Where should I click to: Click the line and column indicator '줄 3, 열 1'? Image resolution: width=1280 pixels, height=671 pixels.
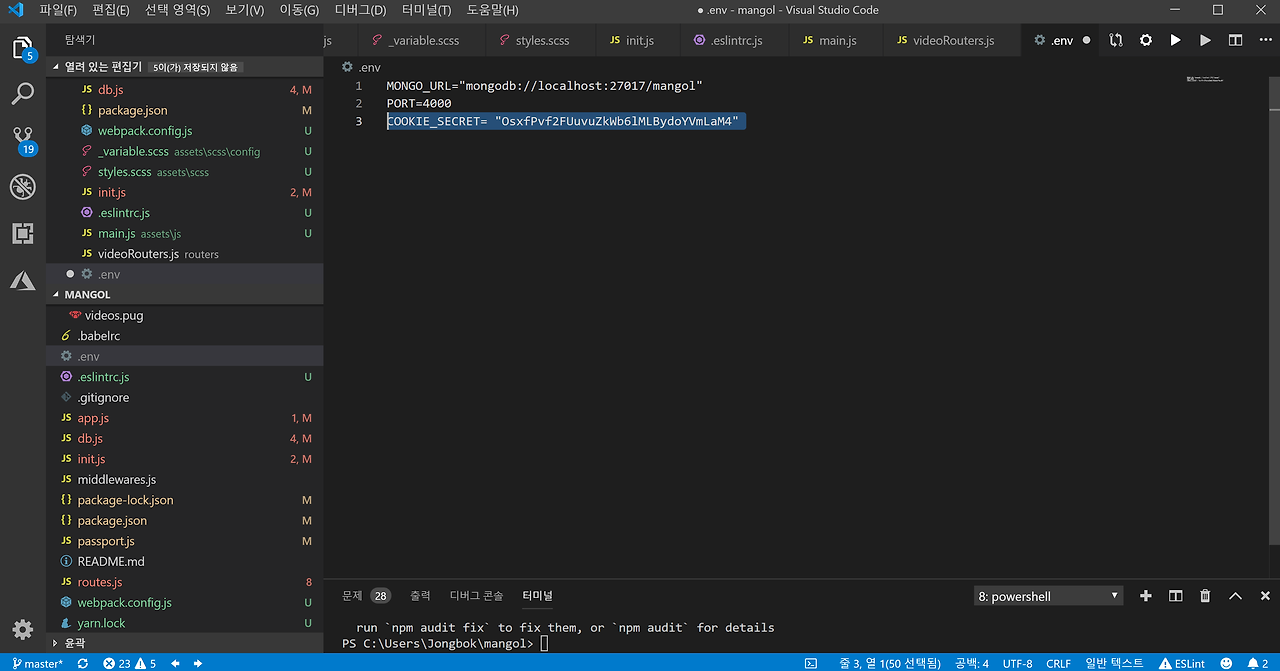coord(890,663)
